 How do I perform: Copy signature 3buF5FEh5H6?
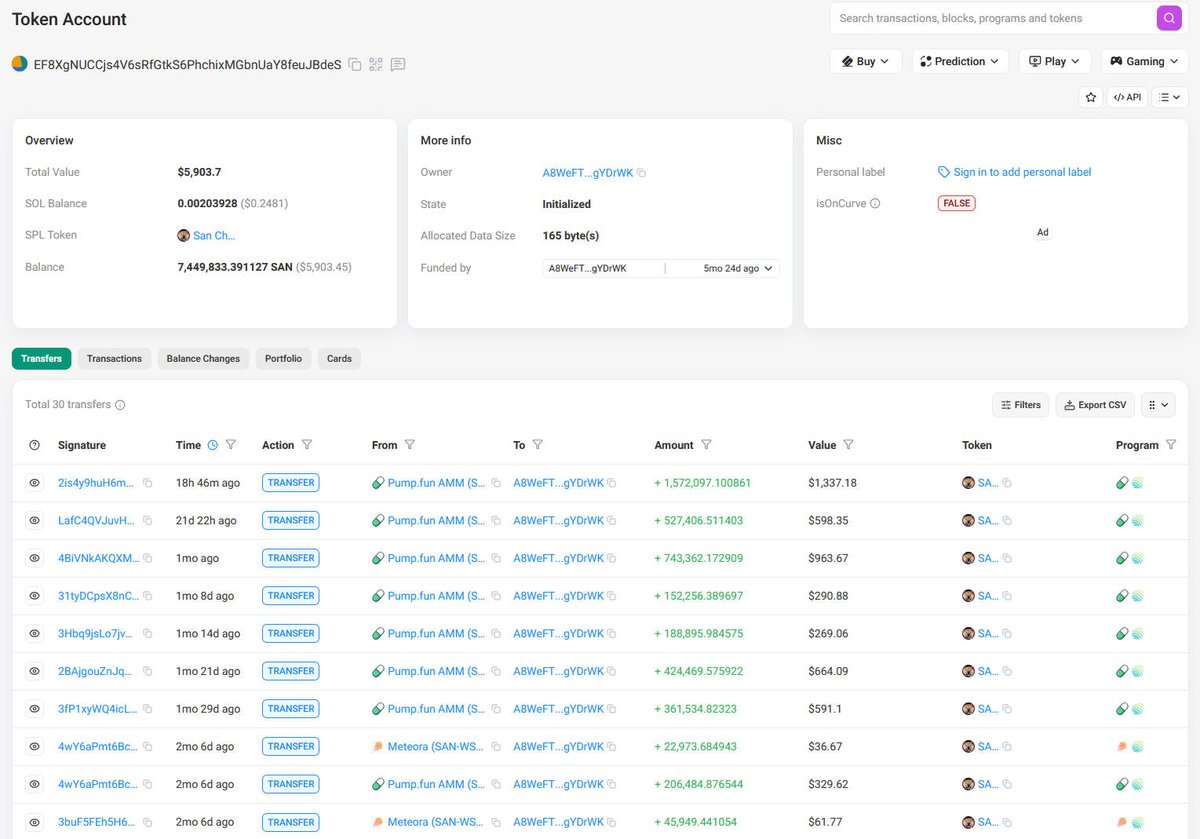pos(148,822)
